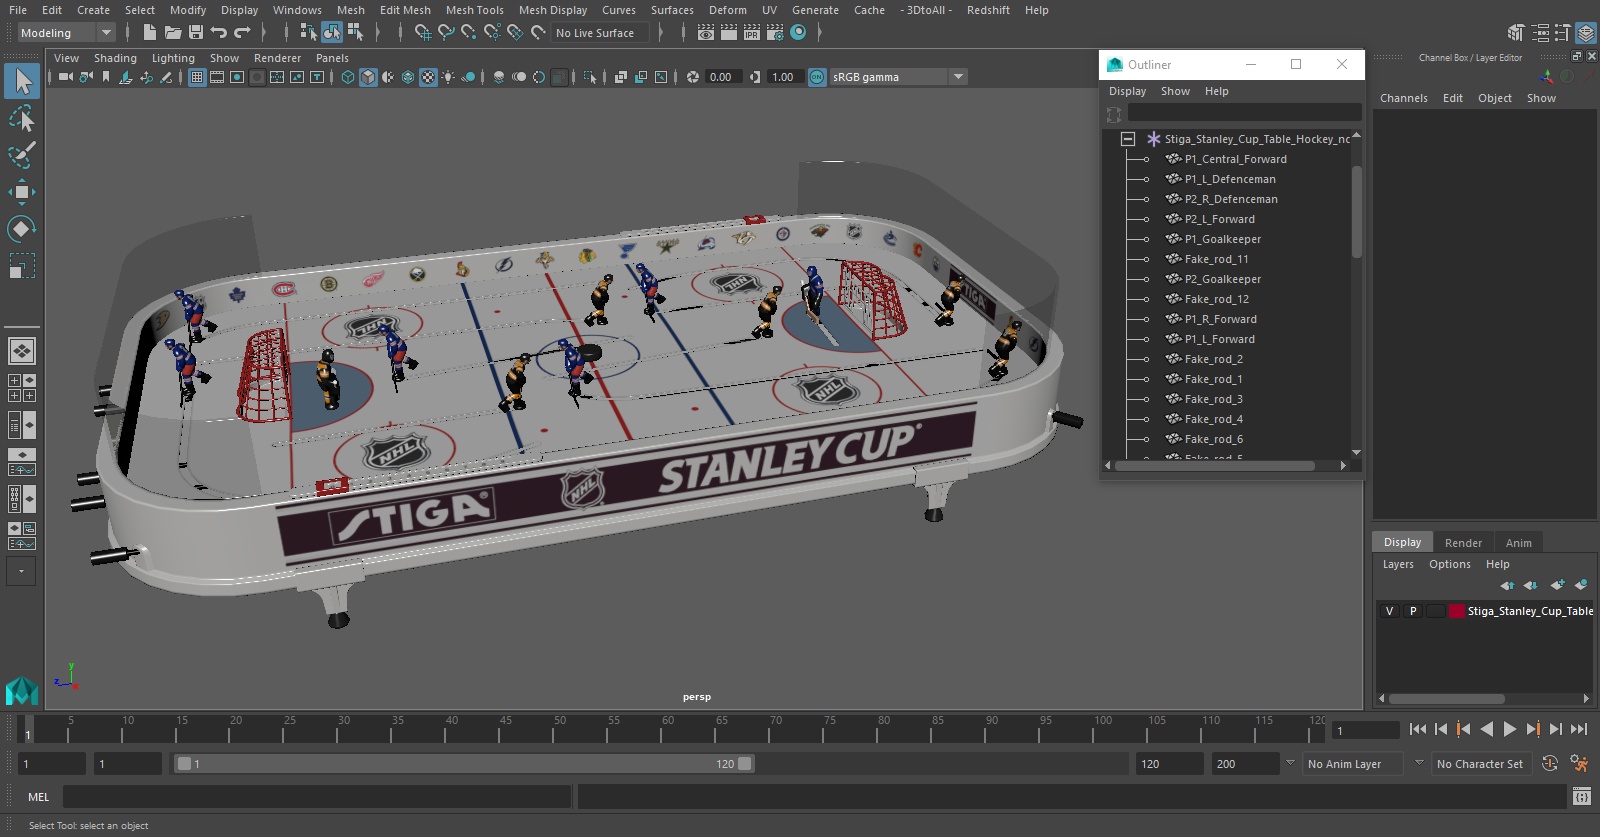
Task: Click the Outliner horizontal scrollbar
Action: coord(1215,466)
